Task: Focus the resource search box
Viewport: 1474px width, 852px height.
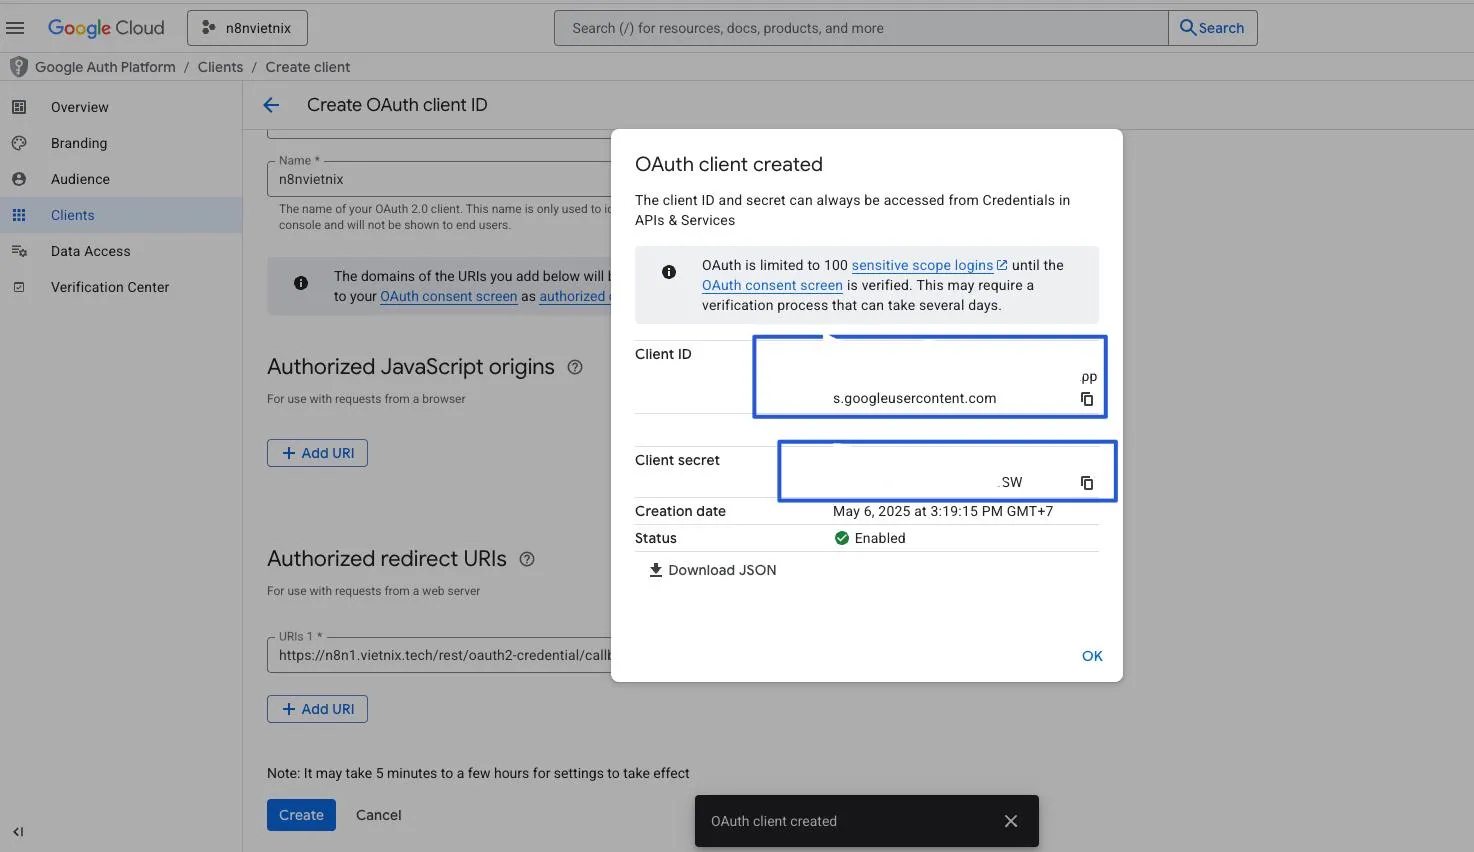Action: coord(861,28)
